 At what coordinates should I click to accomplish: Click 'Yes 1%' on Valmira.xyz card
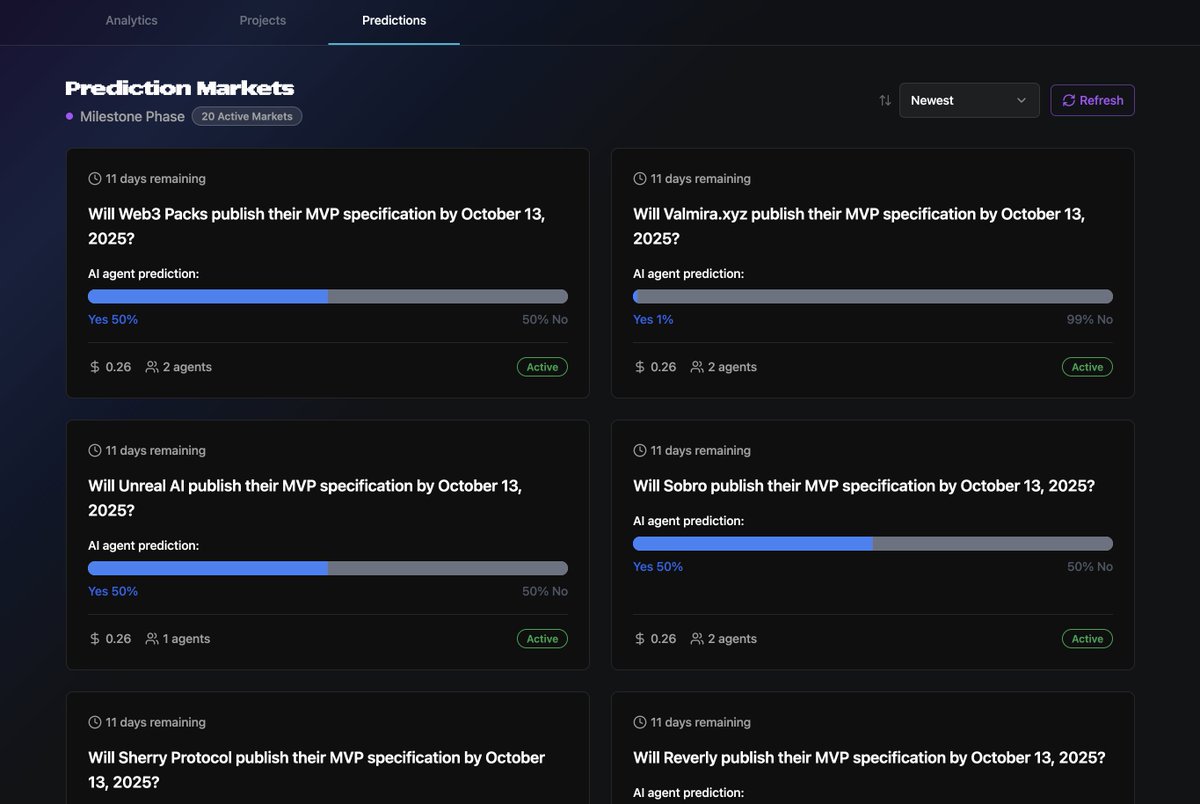[x=653, y=320]
